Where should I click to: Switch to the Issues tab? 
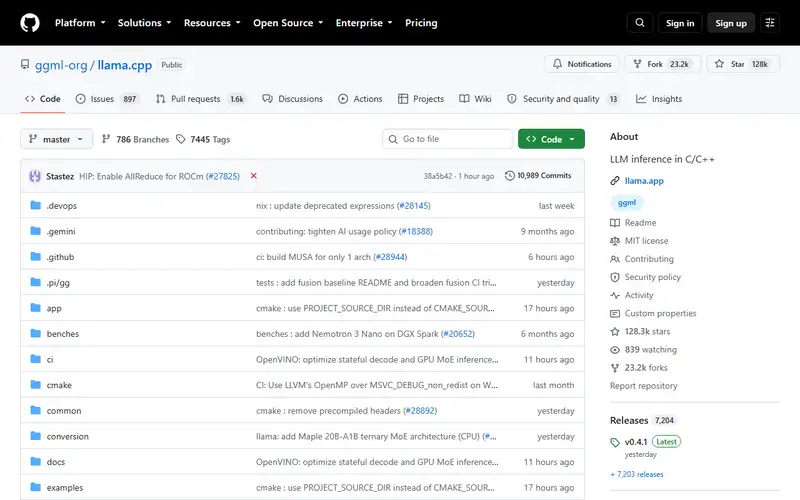coord(107,99)
